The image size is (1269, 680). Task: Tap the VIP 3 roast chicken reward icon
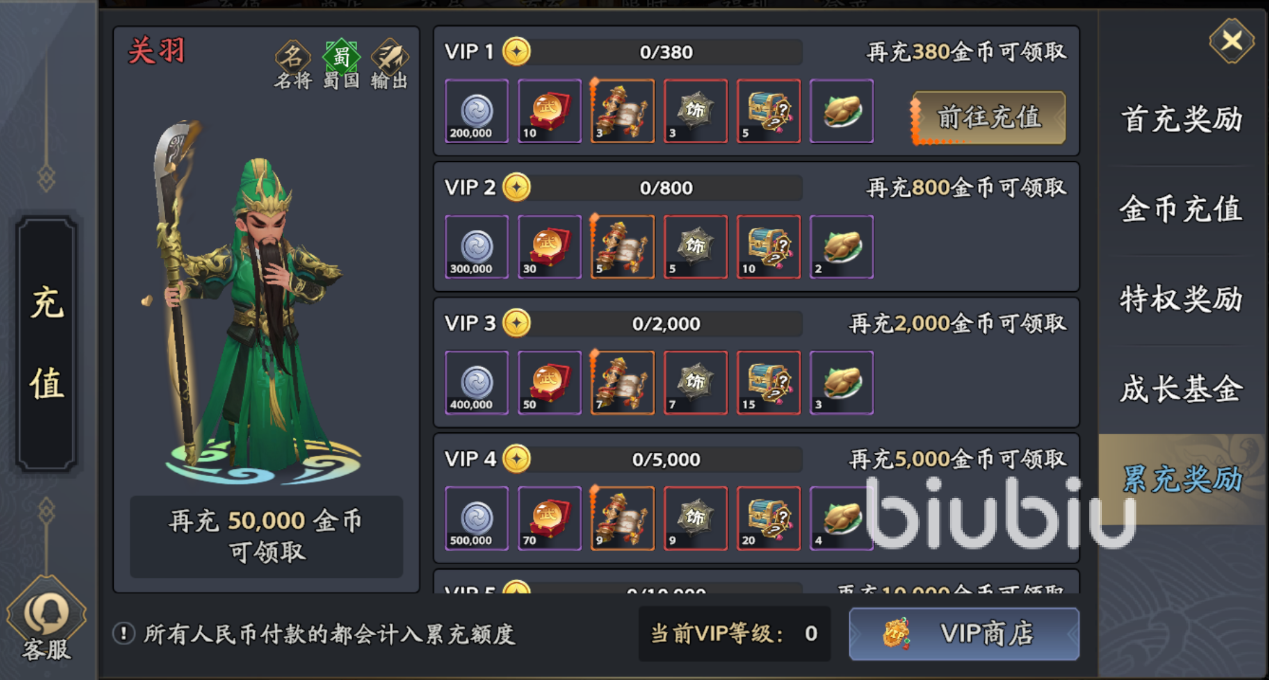[x=841, y=383]
